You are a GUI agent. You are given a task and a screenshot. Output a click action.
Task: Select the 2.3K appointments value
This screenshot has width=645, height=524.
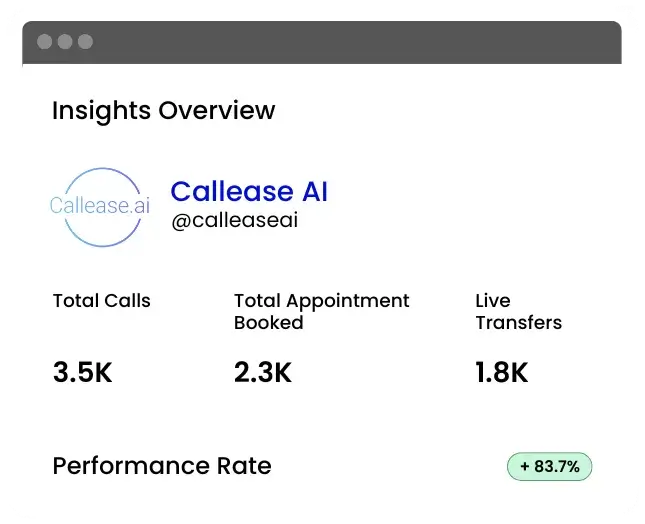coord(262,373)
